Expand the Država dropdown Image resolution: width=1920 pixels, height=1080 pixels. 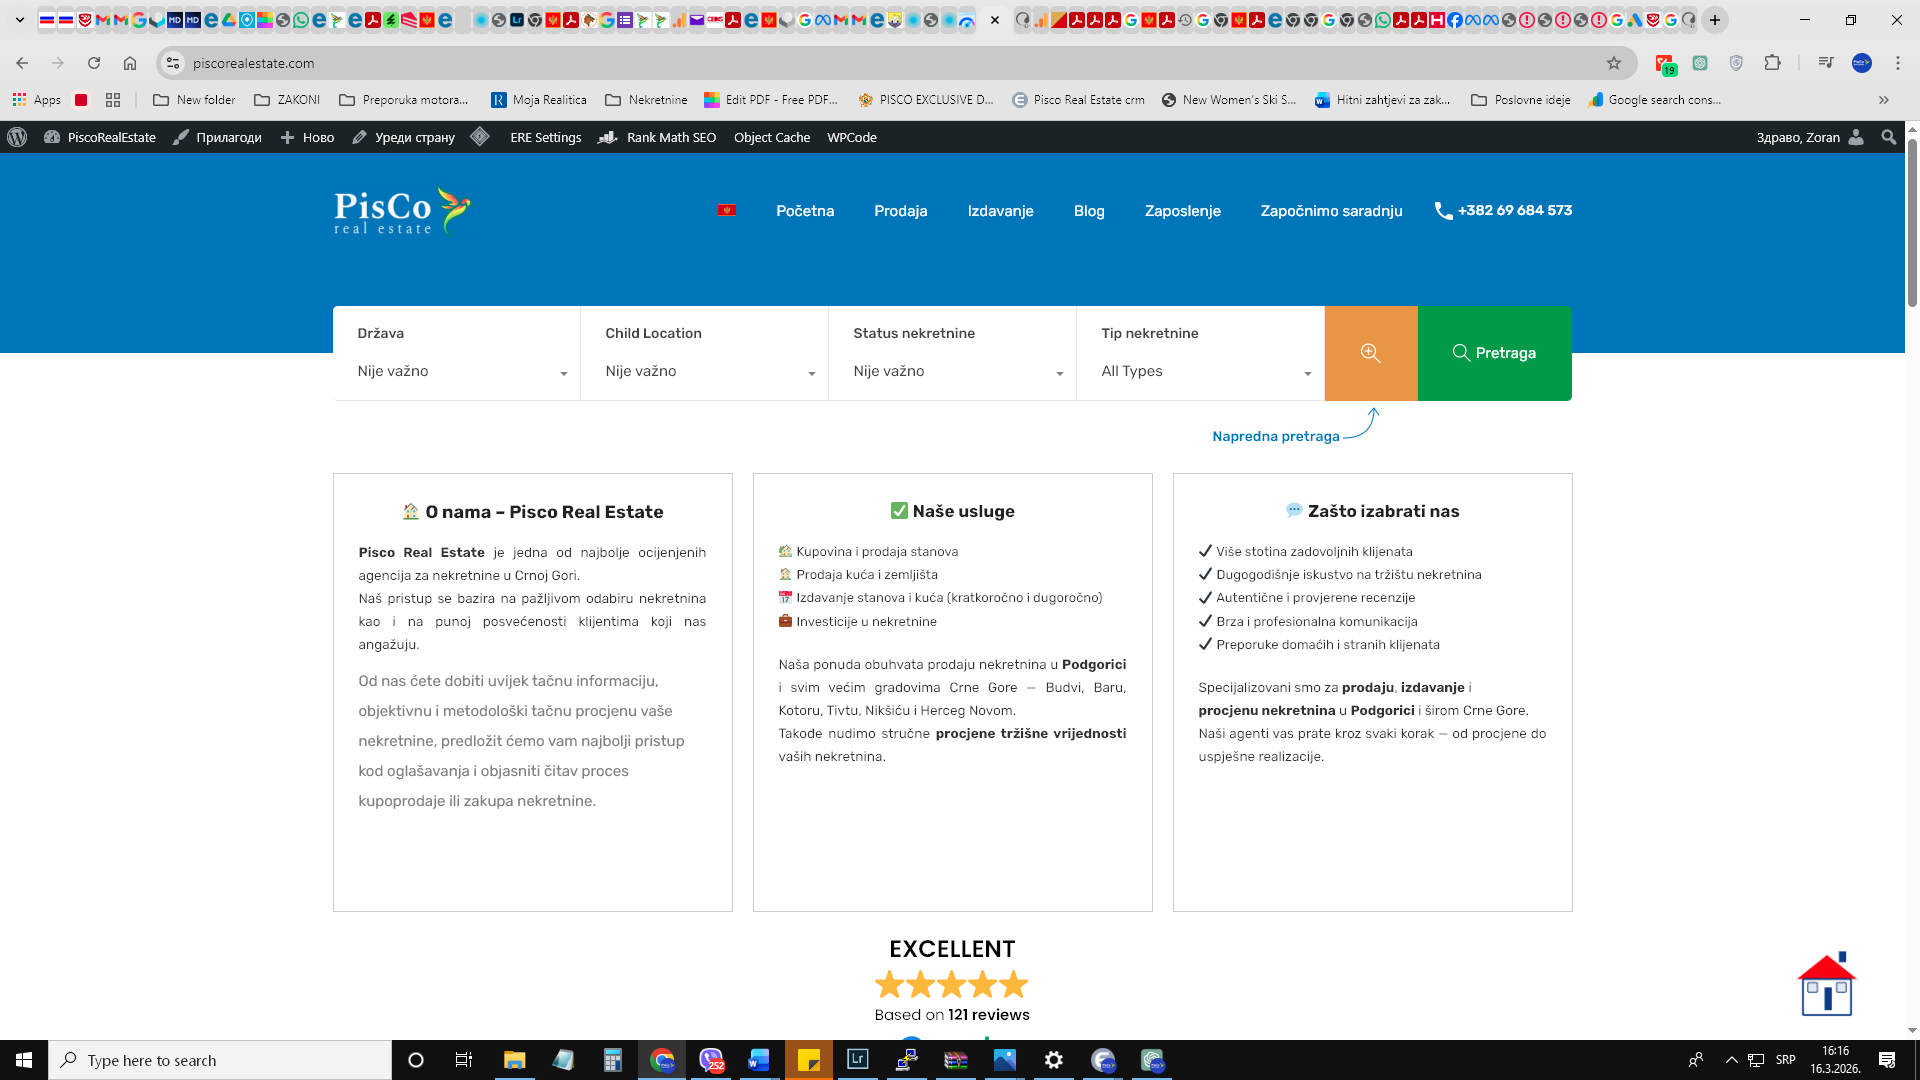point(457,371)
